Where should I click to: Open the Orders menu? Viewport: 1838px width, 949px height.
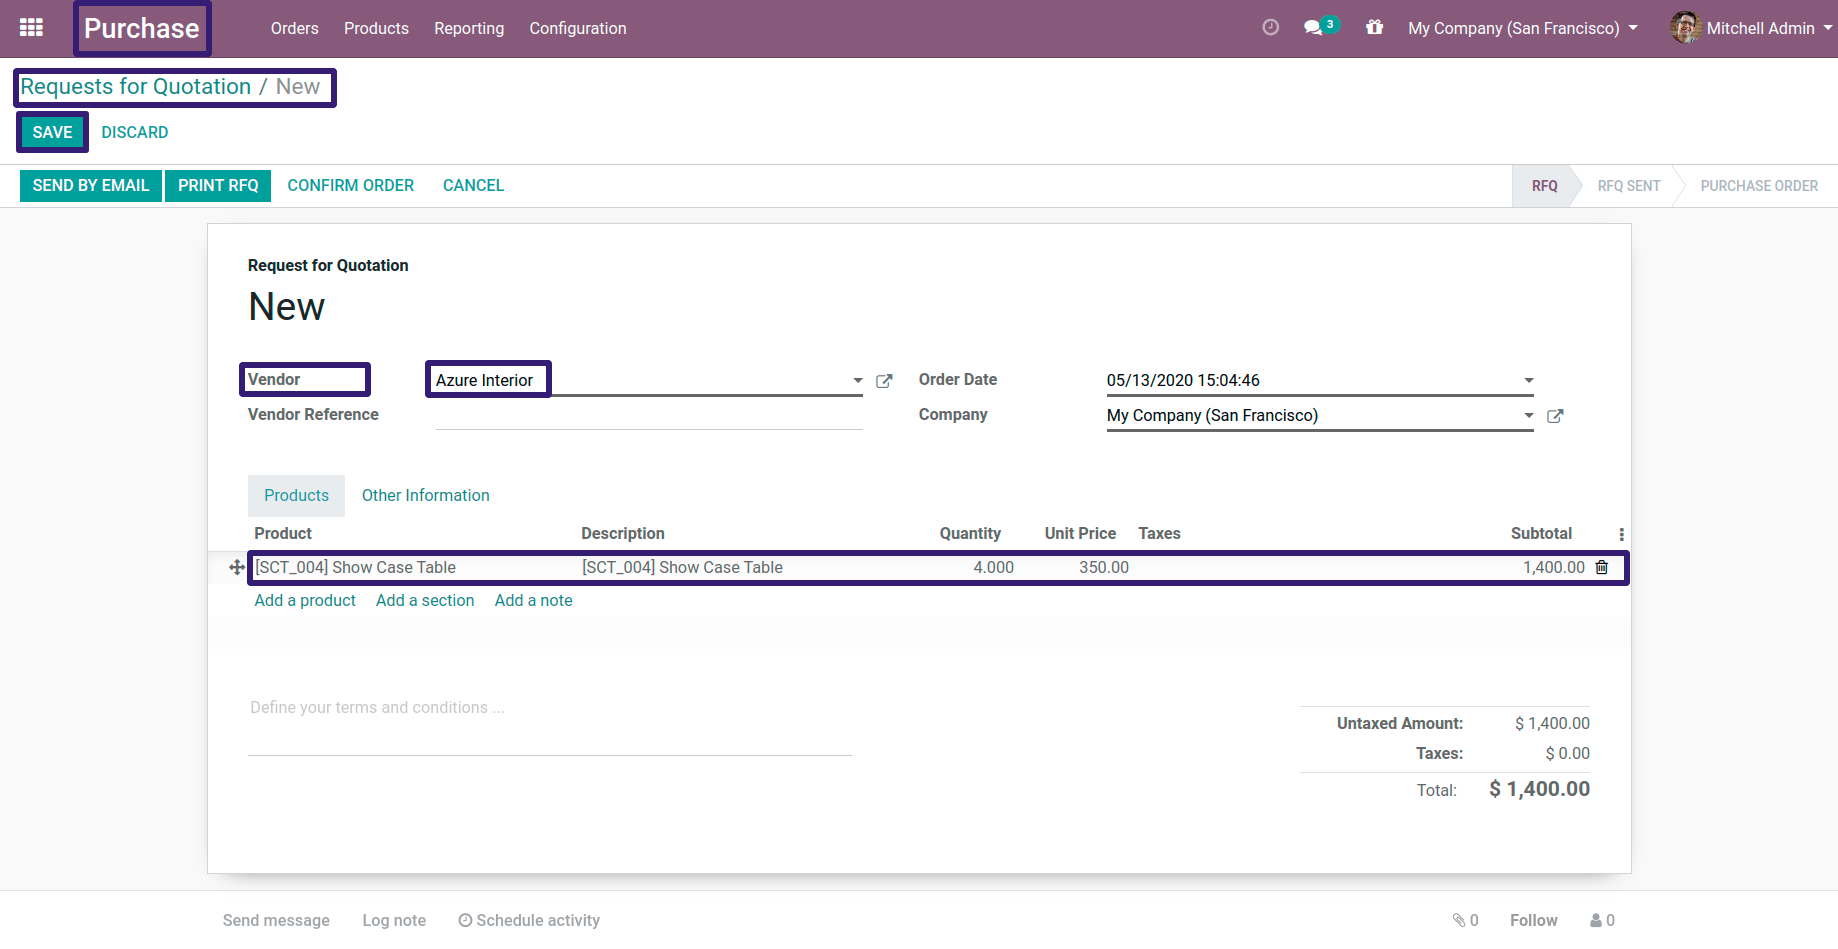tap(295, 28)
